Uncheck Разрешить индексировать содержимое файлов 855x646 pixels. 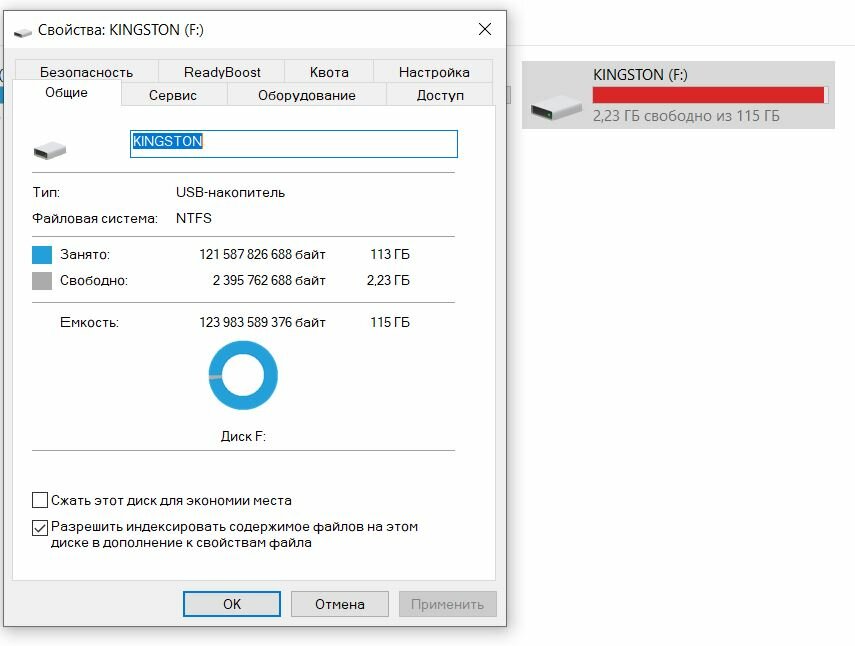40,528
